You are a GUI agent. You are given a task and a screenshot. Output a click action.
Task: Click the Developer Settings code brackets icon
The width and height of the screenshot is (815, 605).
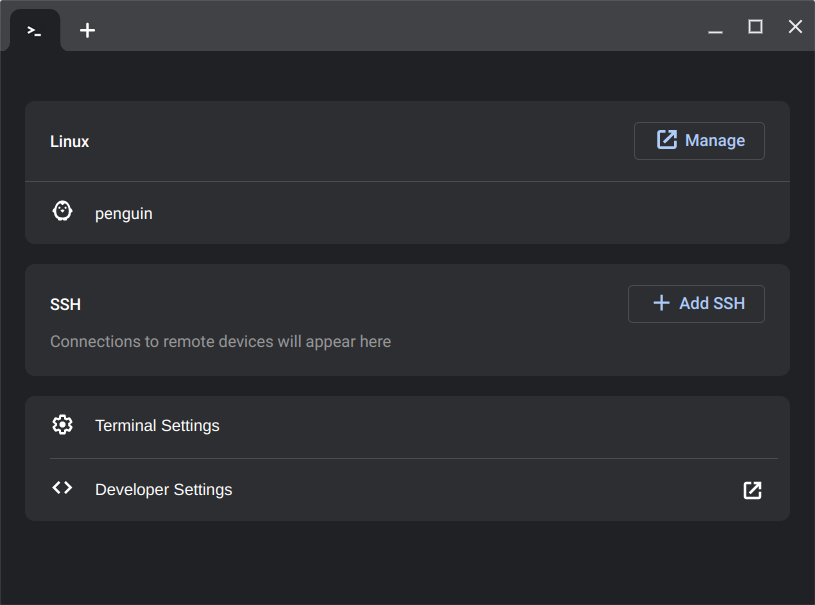tap(62, 488)
